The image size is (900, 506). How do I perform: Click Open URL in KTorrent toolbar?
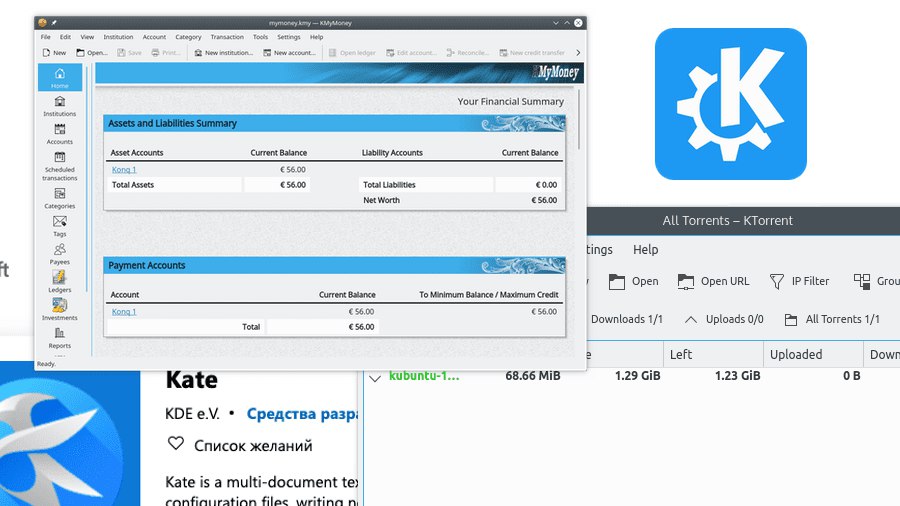tap(713, 281)
